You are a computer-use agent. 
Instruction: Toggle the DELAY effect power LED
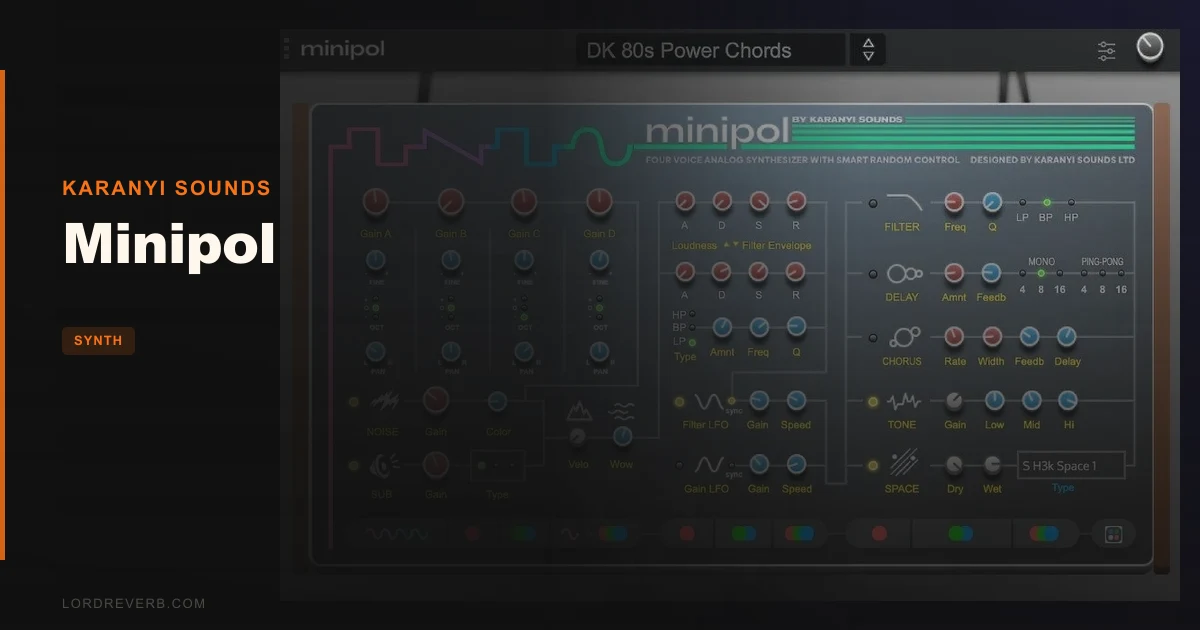click(872, 273)
